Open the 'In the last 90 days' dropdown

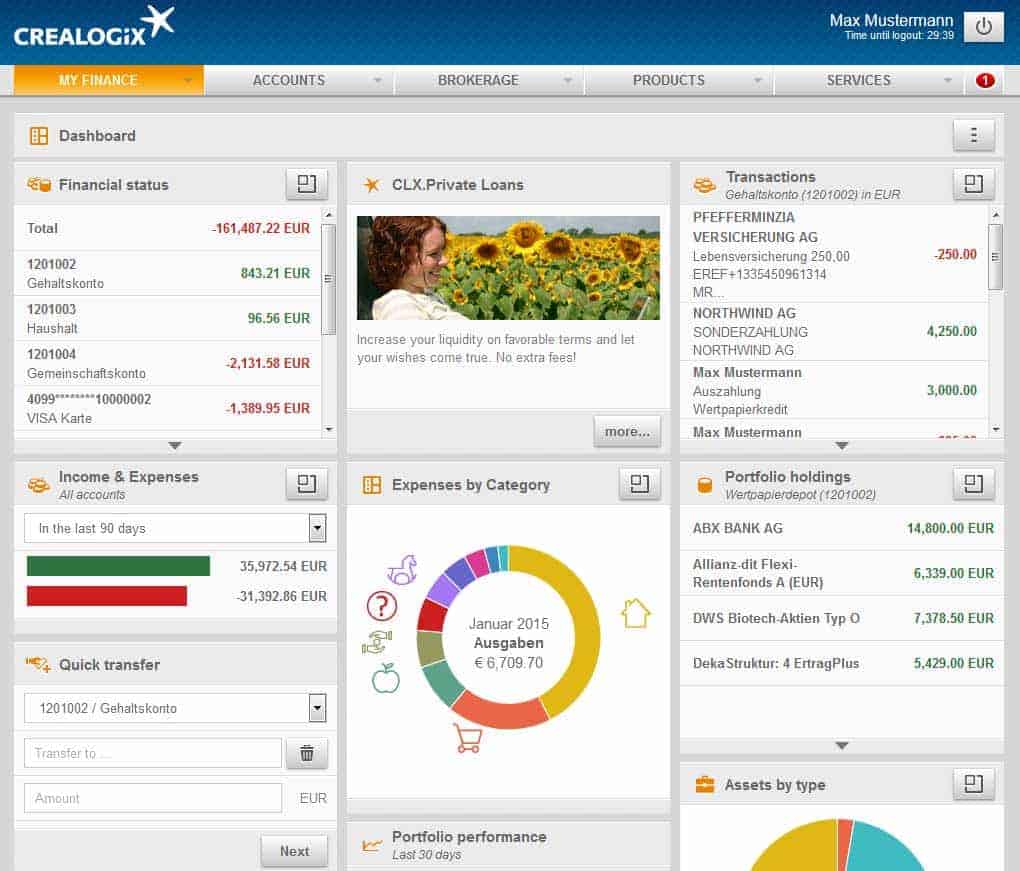point(175,528)
